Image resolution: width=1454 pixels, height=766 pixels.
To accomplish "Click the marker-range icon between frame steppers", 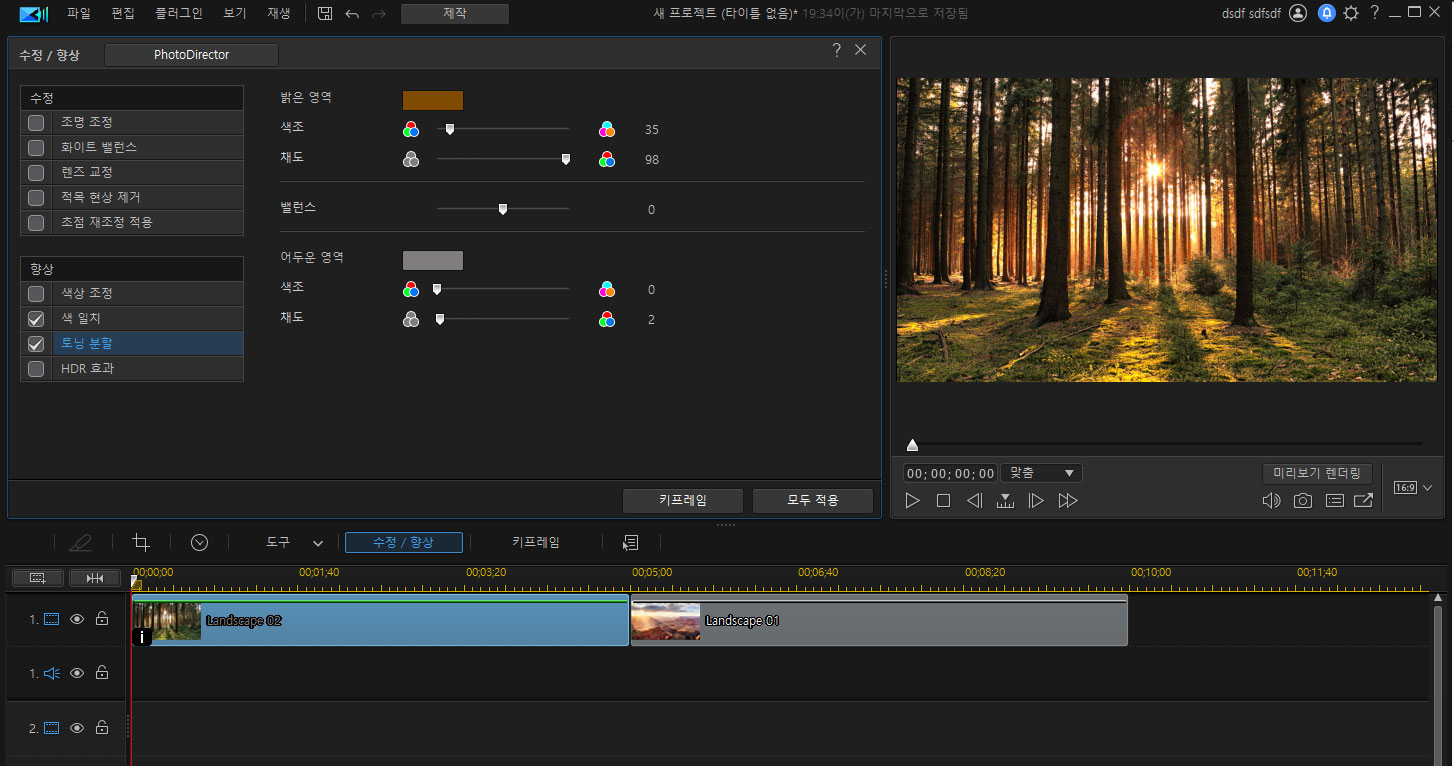I will click(x=1005, y=501).
